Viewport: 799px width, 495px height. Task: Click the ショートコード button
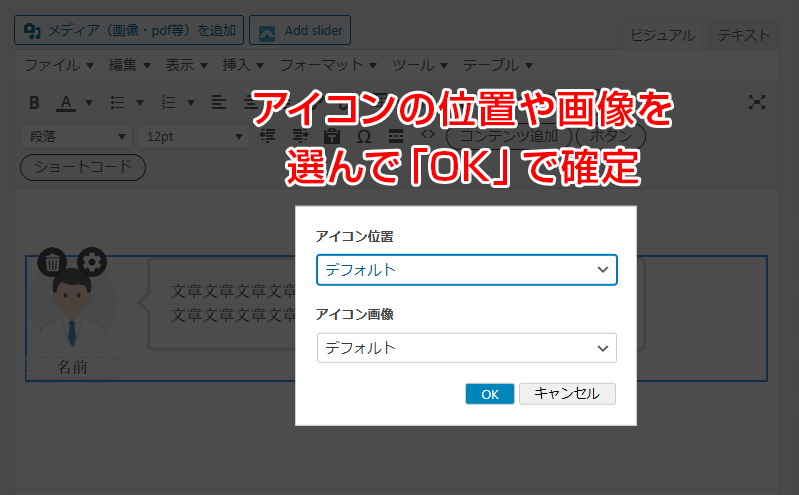83,167
